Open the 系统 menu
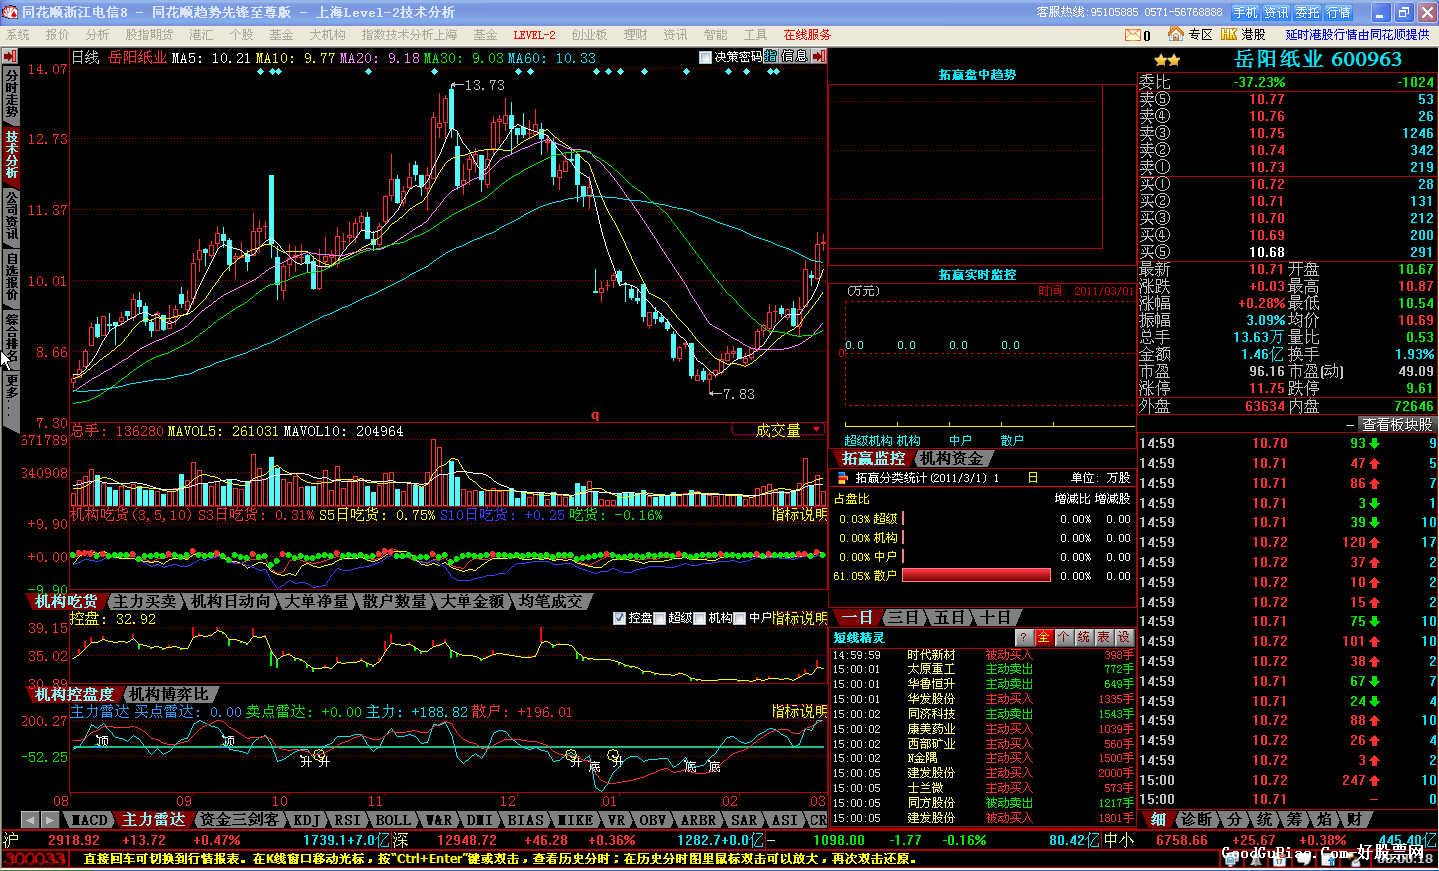The width and height of the screenshot is (1439, 871). point(18,35)
